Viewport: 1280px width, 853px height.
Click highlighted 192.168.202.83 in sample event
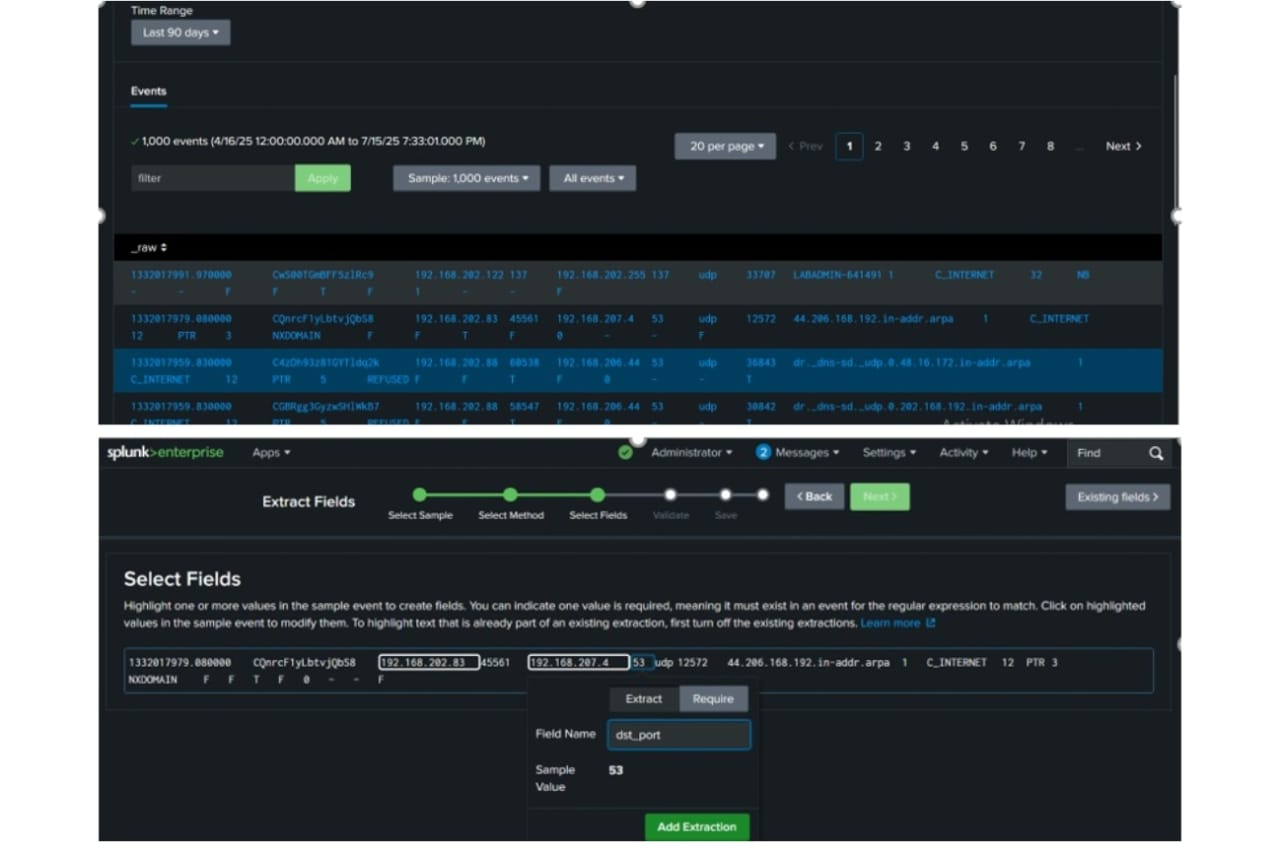[x=428, y=662]
